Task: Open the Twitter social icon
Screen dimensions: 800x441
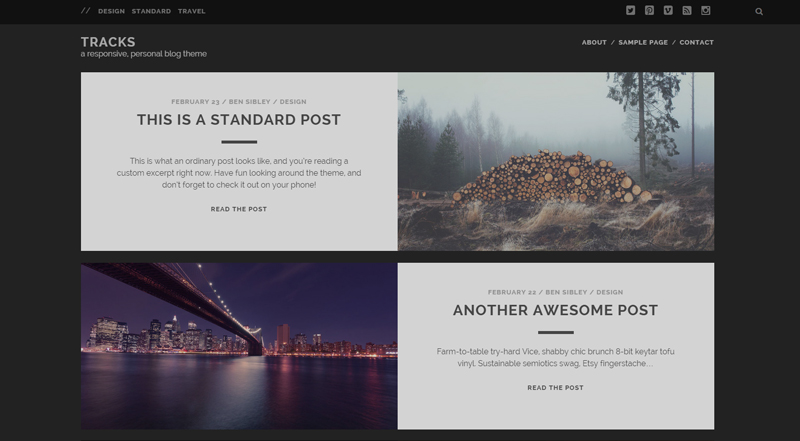Action: [630, 11]
